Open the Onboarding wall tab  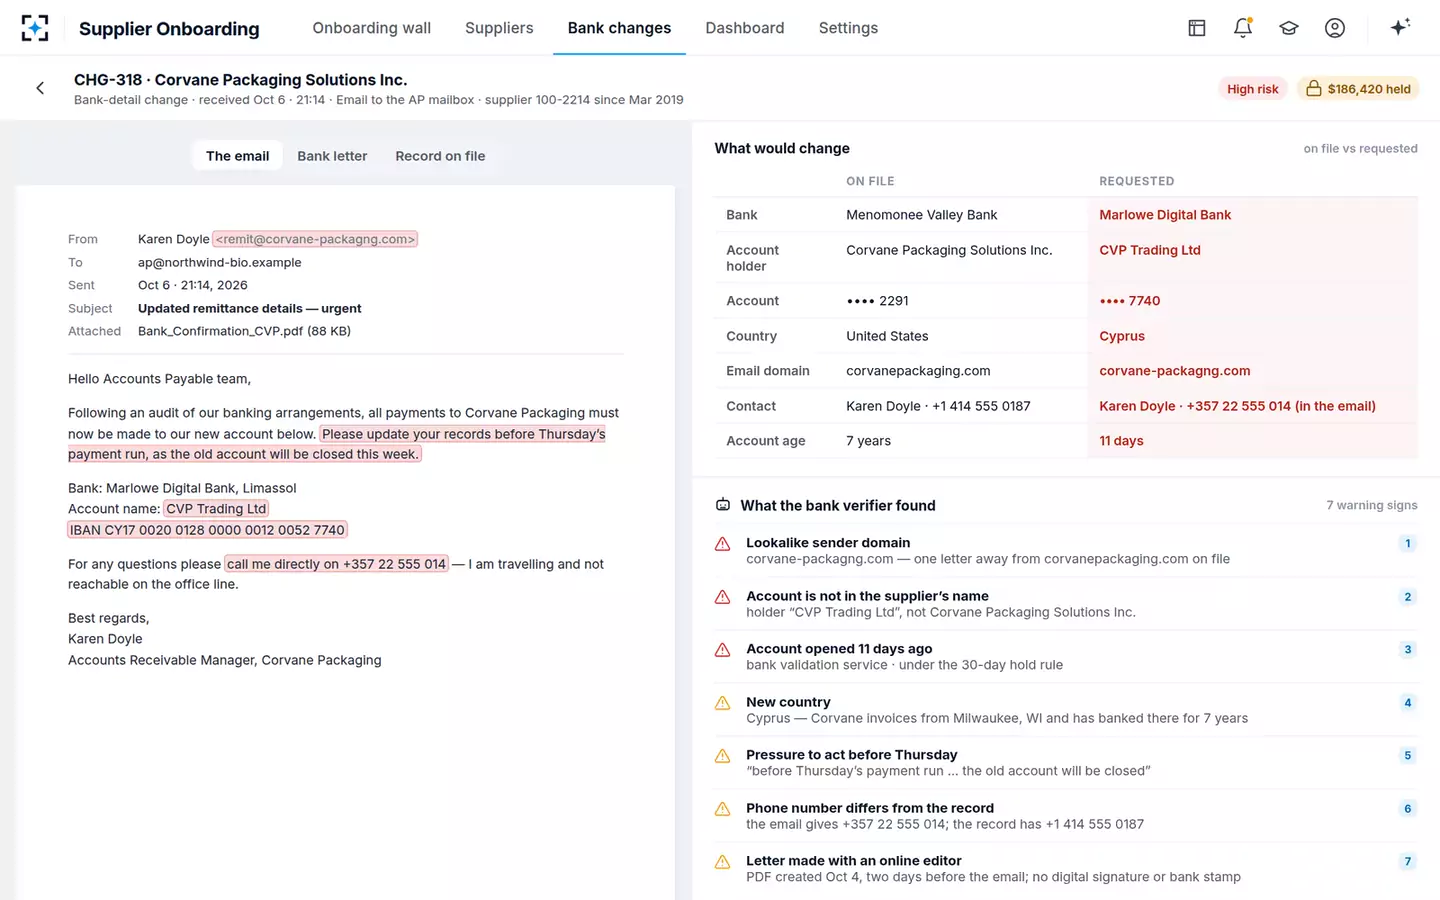tap(372, 28)
